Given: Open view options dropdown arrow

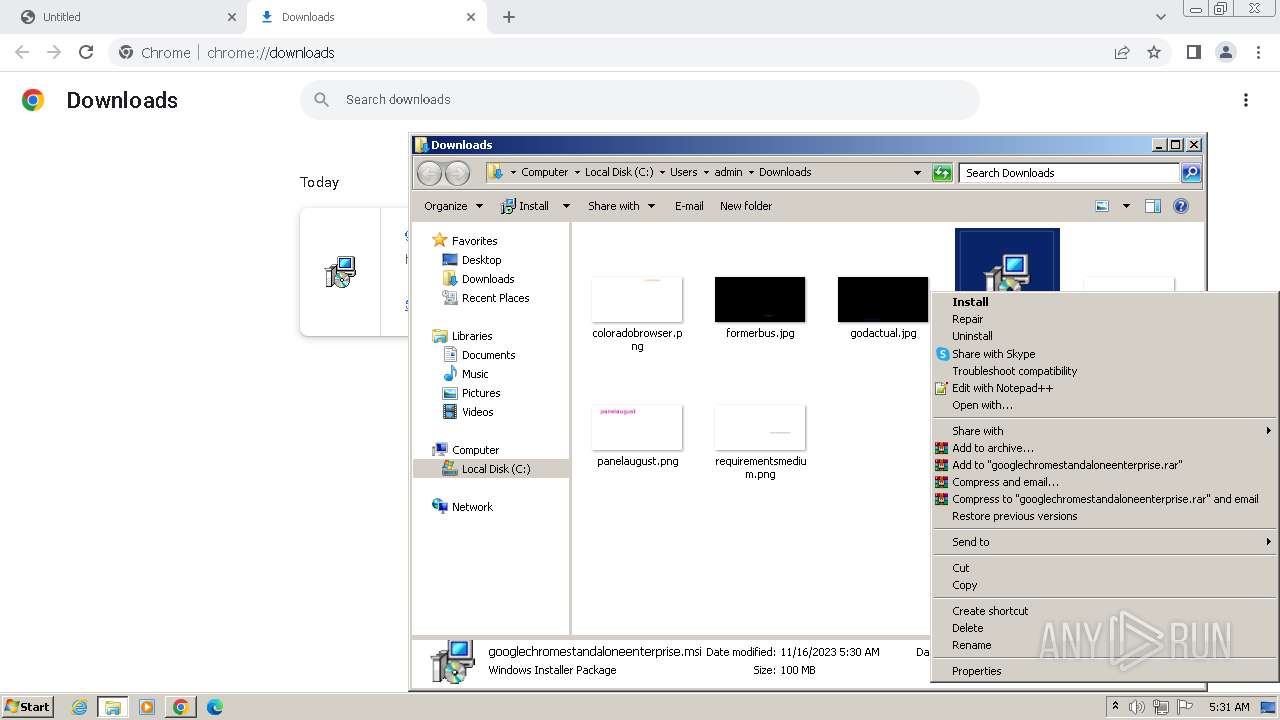Looking at the screenshot, I should tap(1126, 206).
